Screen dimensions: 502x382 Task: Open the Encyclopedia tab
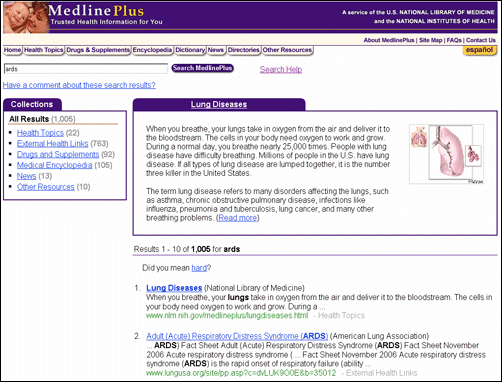click(152, 50)
